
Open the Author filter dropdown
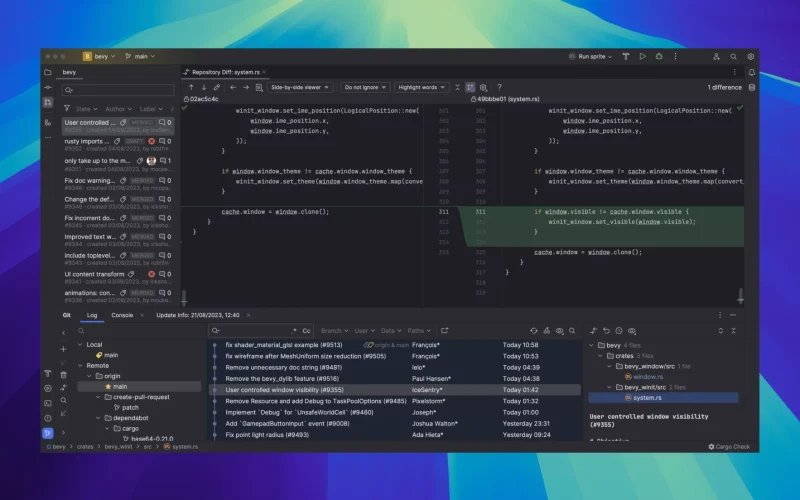click(x=118, y=109)
